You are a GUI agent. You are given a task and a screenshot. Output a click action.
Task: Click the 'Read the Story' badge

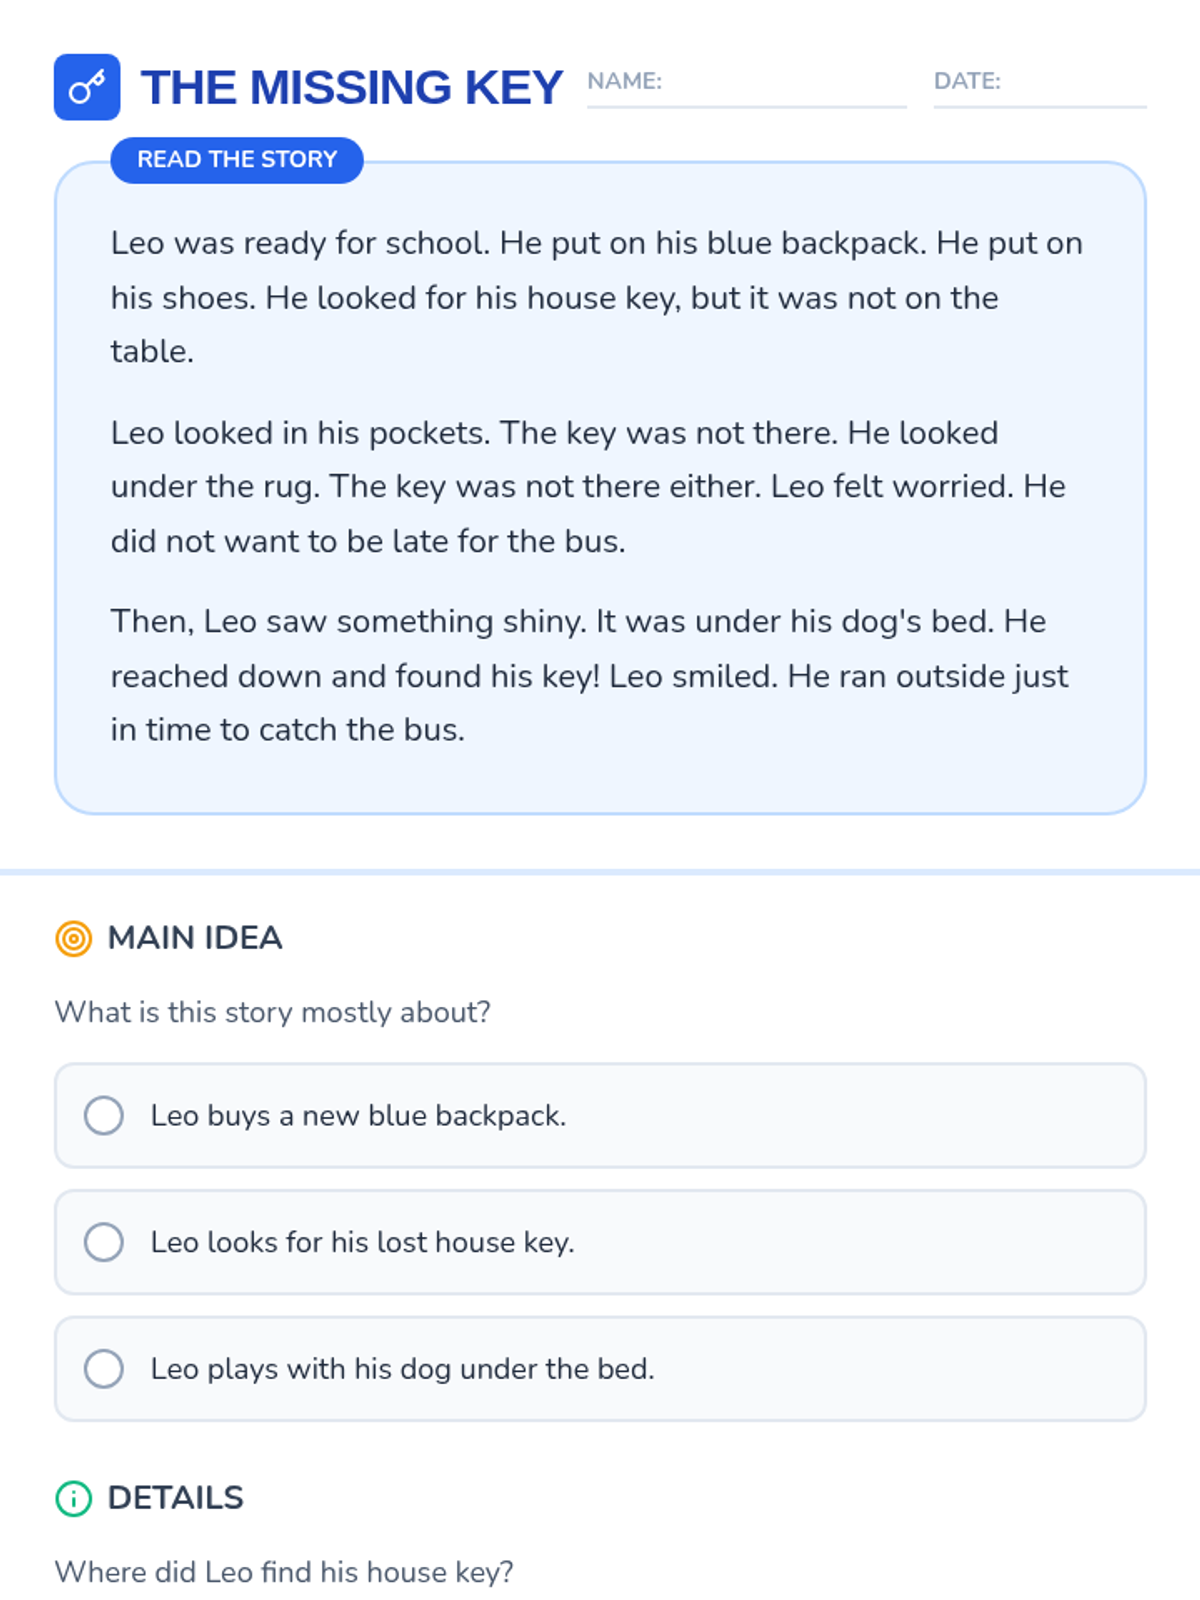click(x=237, y=160)
